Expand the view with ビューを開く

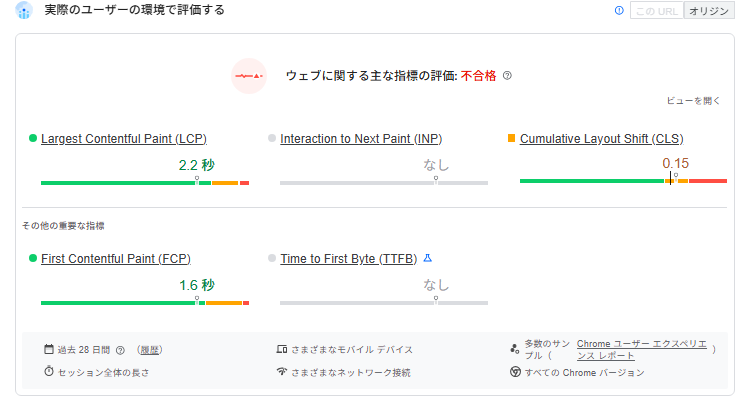(693, 101)
